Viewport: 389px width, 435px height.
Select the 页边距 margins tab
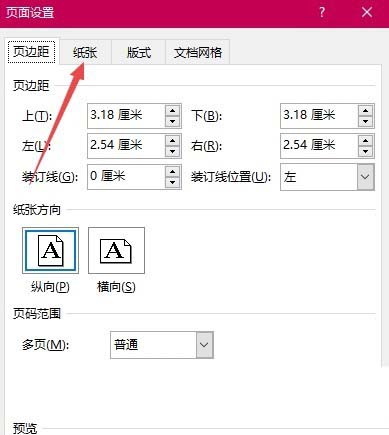coord(31,51)
